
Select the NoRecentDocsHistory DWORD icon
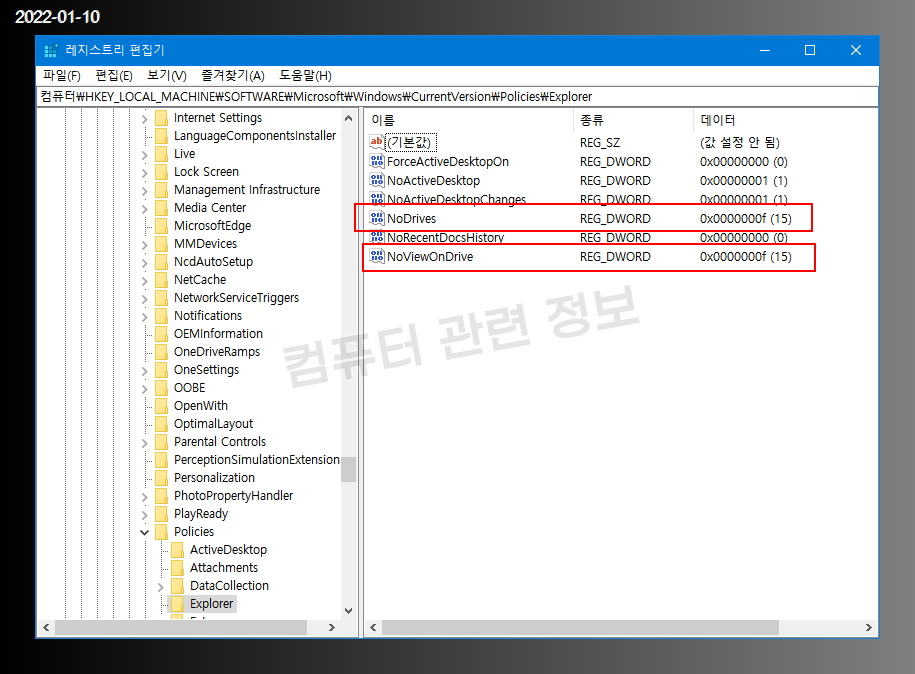tap(376, 238)
